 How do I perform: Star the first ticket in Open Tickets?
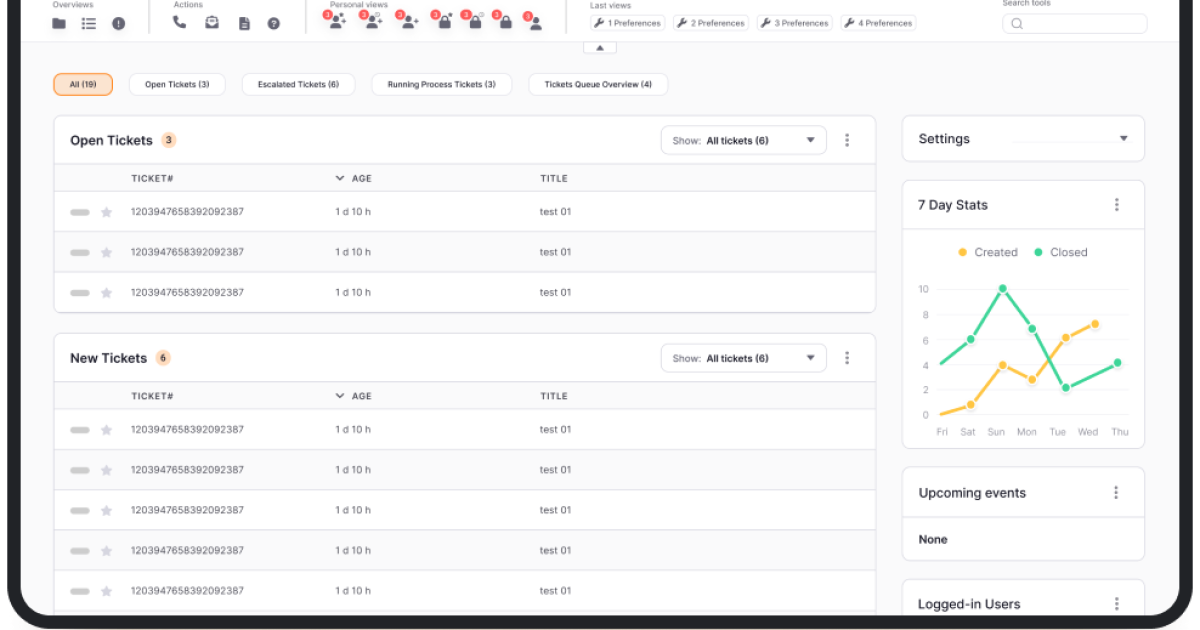(106, 212)
